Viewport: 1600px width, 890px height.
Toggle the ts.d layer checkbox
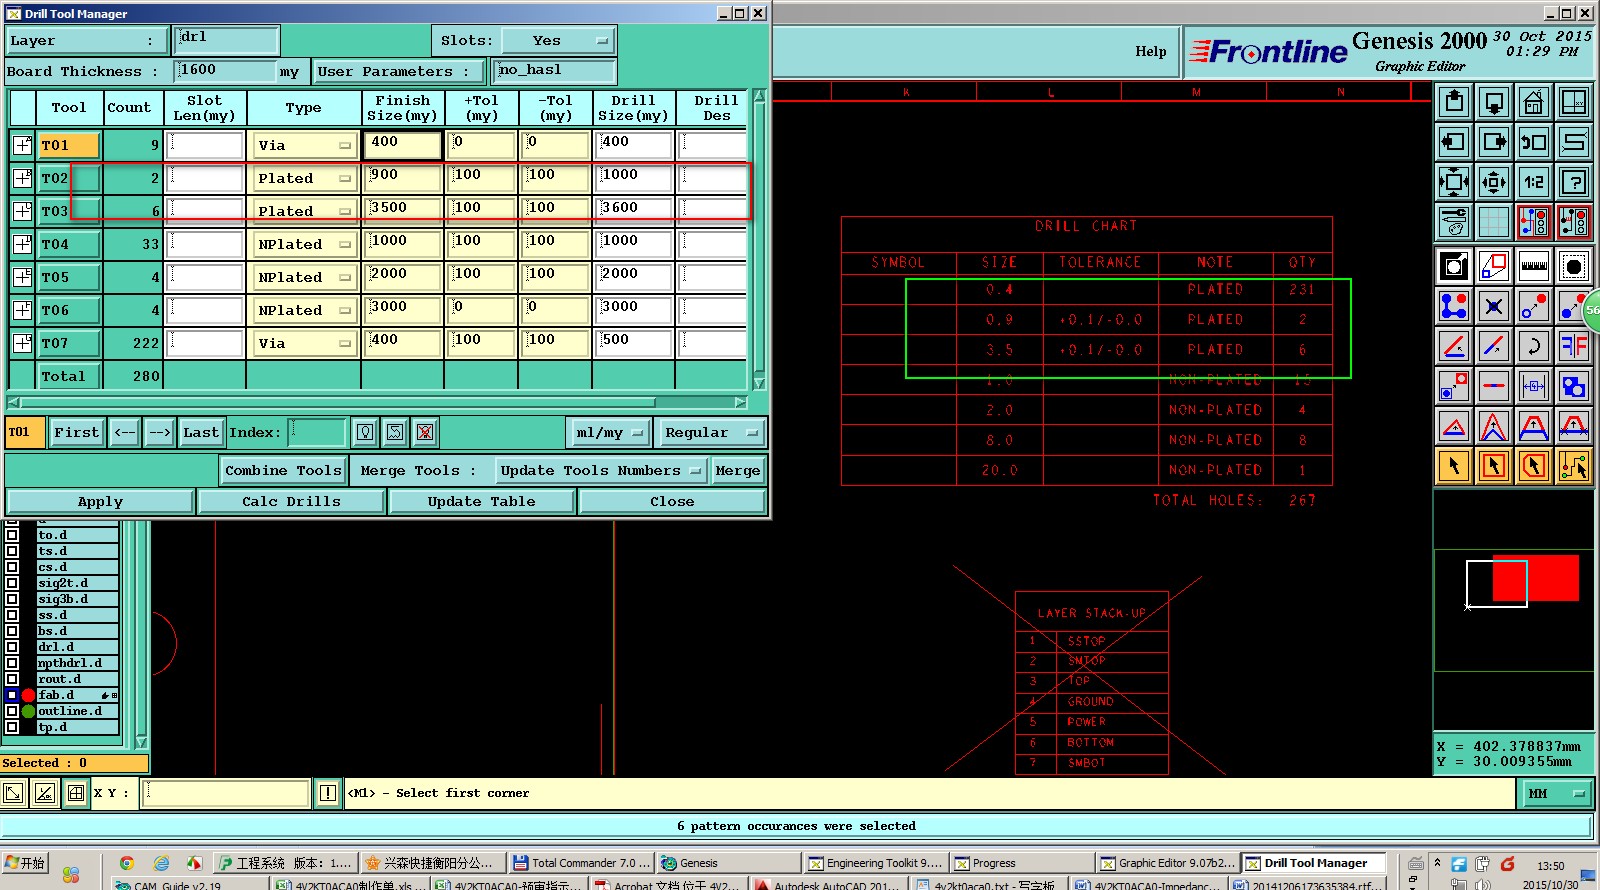(x=12, y=551)
